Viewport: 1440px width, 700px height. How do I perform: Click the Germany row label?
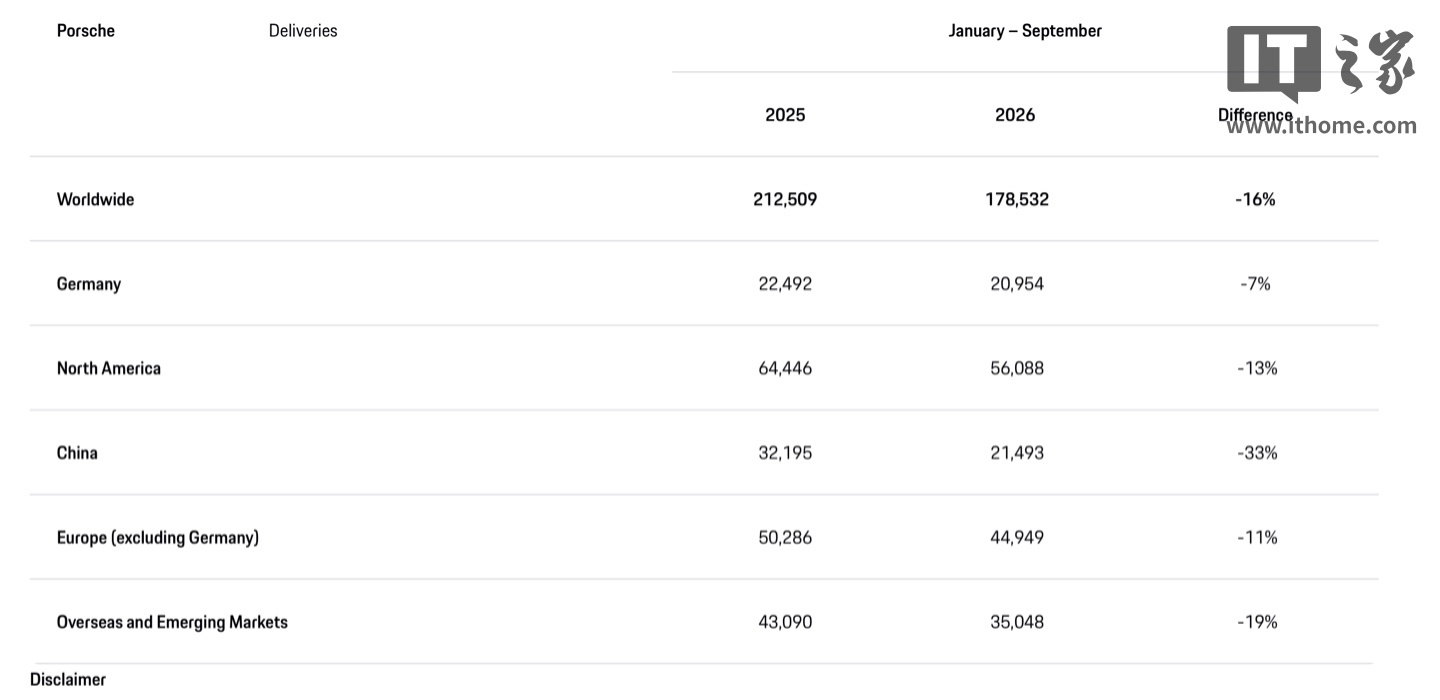click(x=89, y=284)
